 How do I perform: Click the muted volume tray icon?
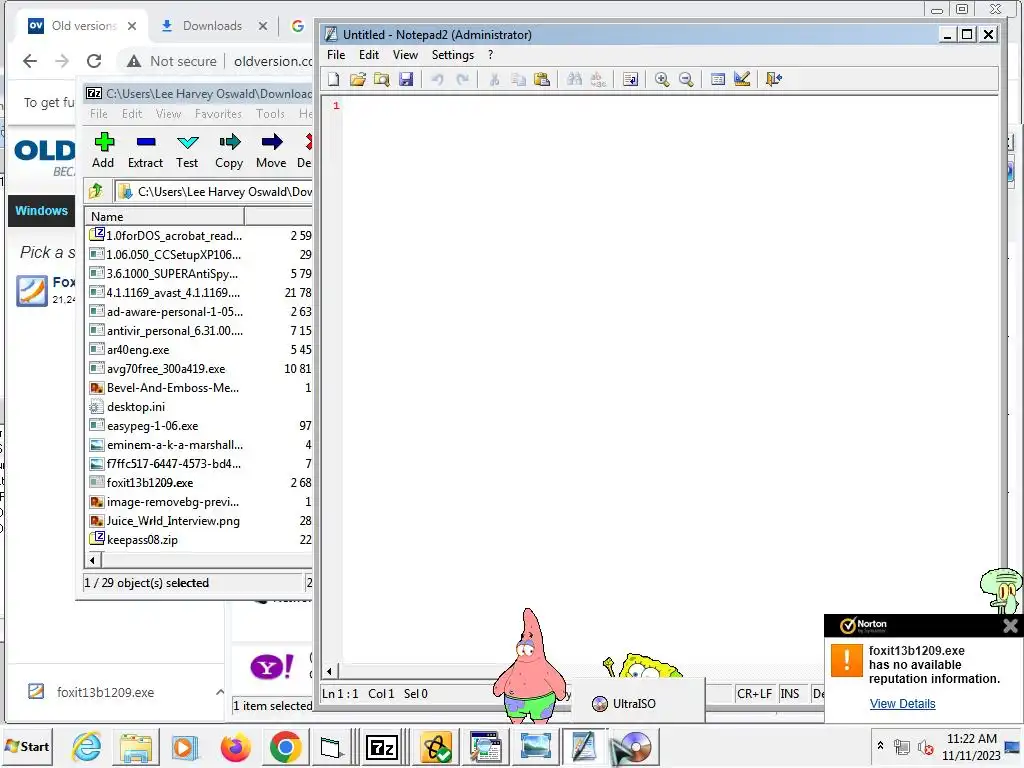(x=925, y=747)
